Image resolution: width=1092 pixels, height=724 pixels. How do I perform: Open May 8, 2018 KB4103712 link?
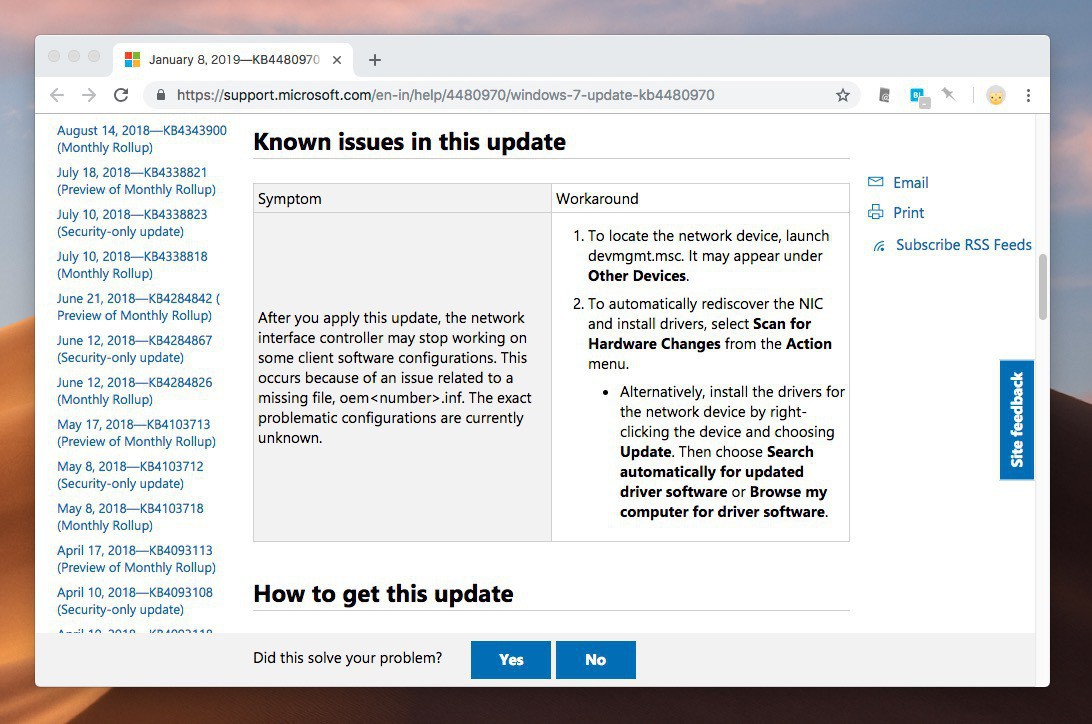click(x=130, y=475)
